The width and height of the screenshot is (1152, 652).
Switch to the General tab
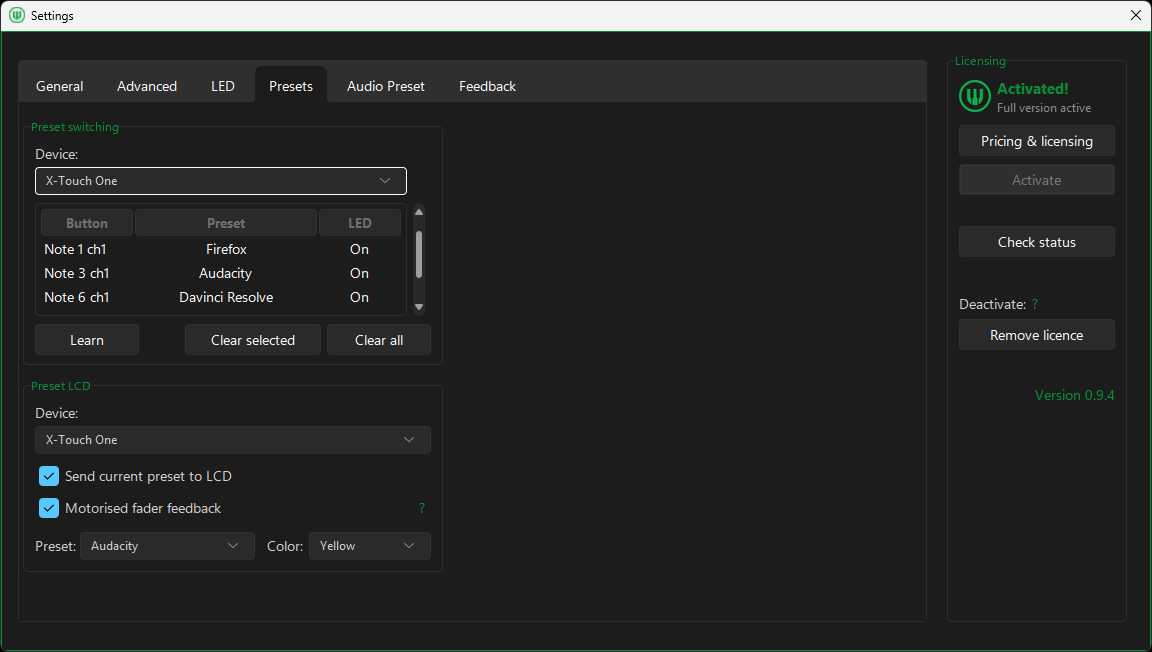(x=60, y=86)
